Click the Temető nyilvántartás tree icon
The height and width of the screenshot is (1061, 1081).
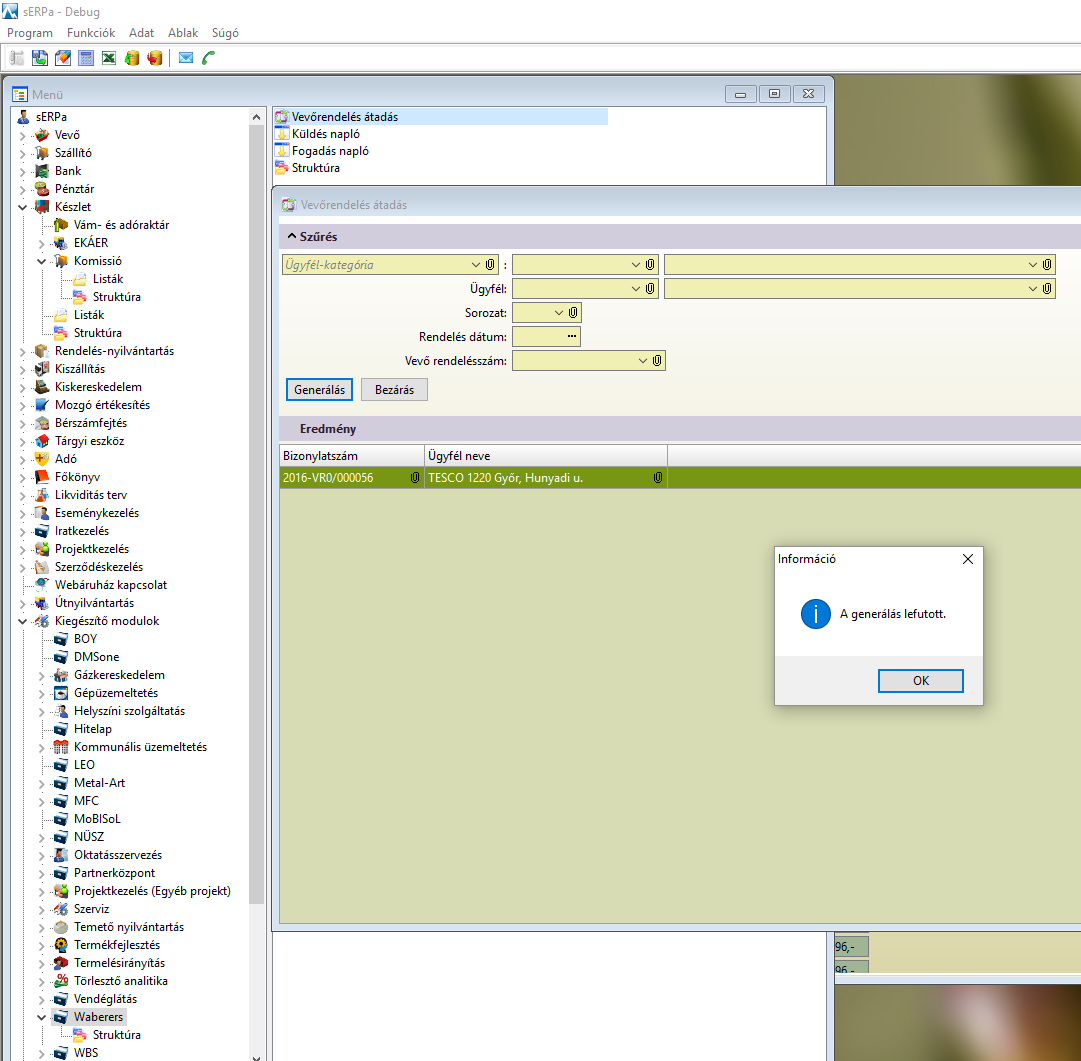[61, 927]
